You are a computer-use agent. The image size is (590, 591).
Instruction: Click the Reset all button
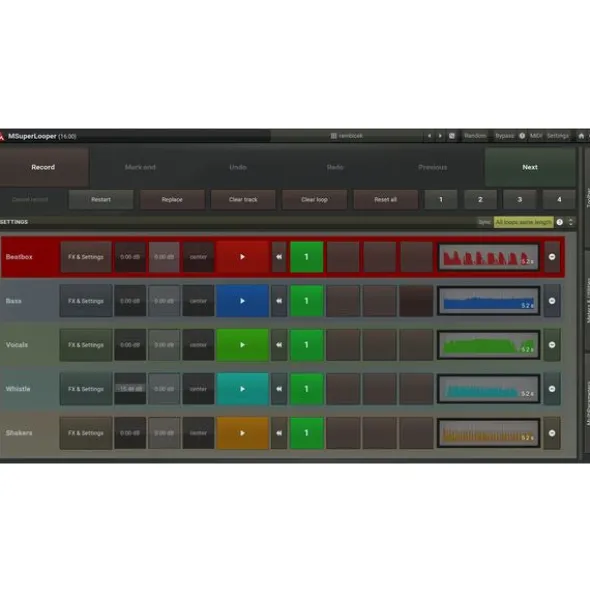point(385,199)
